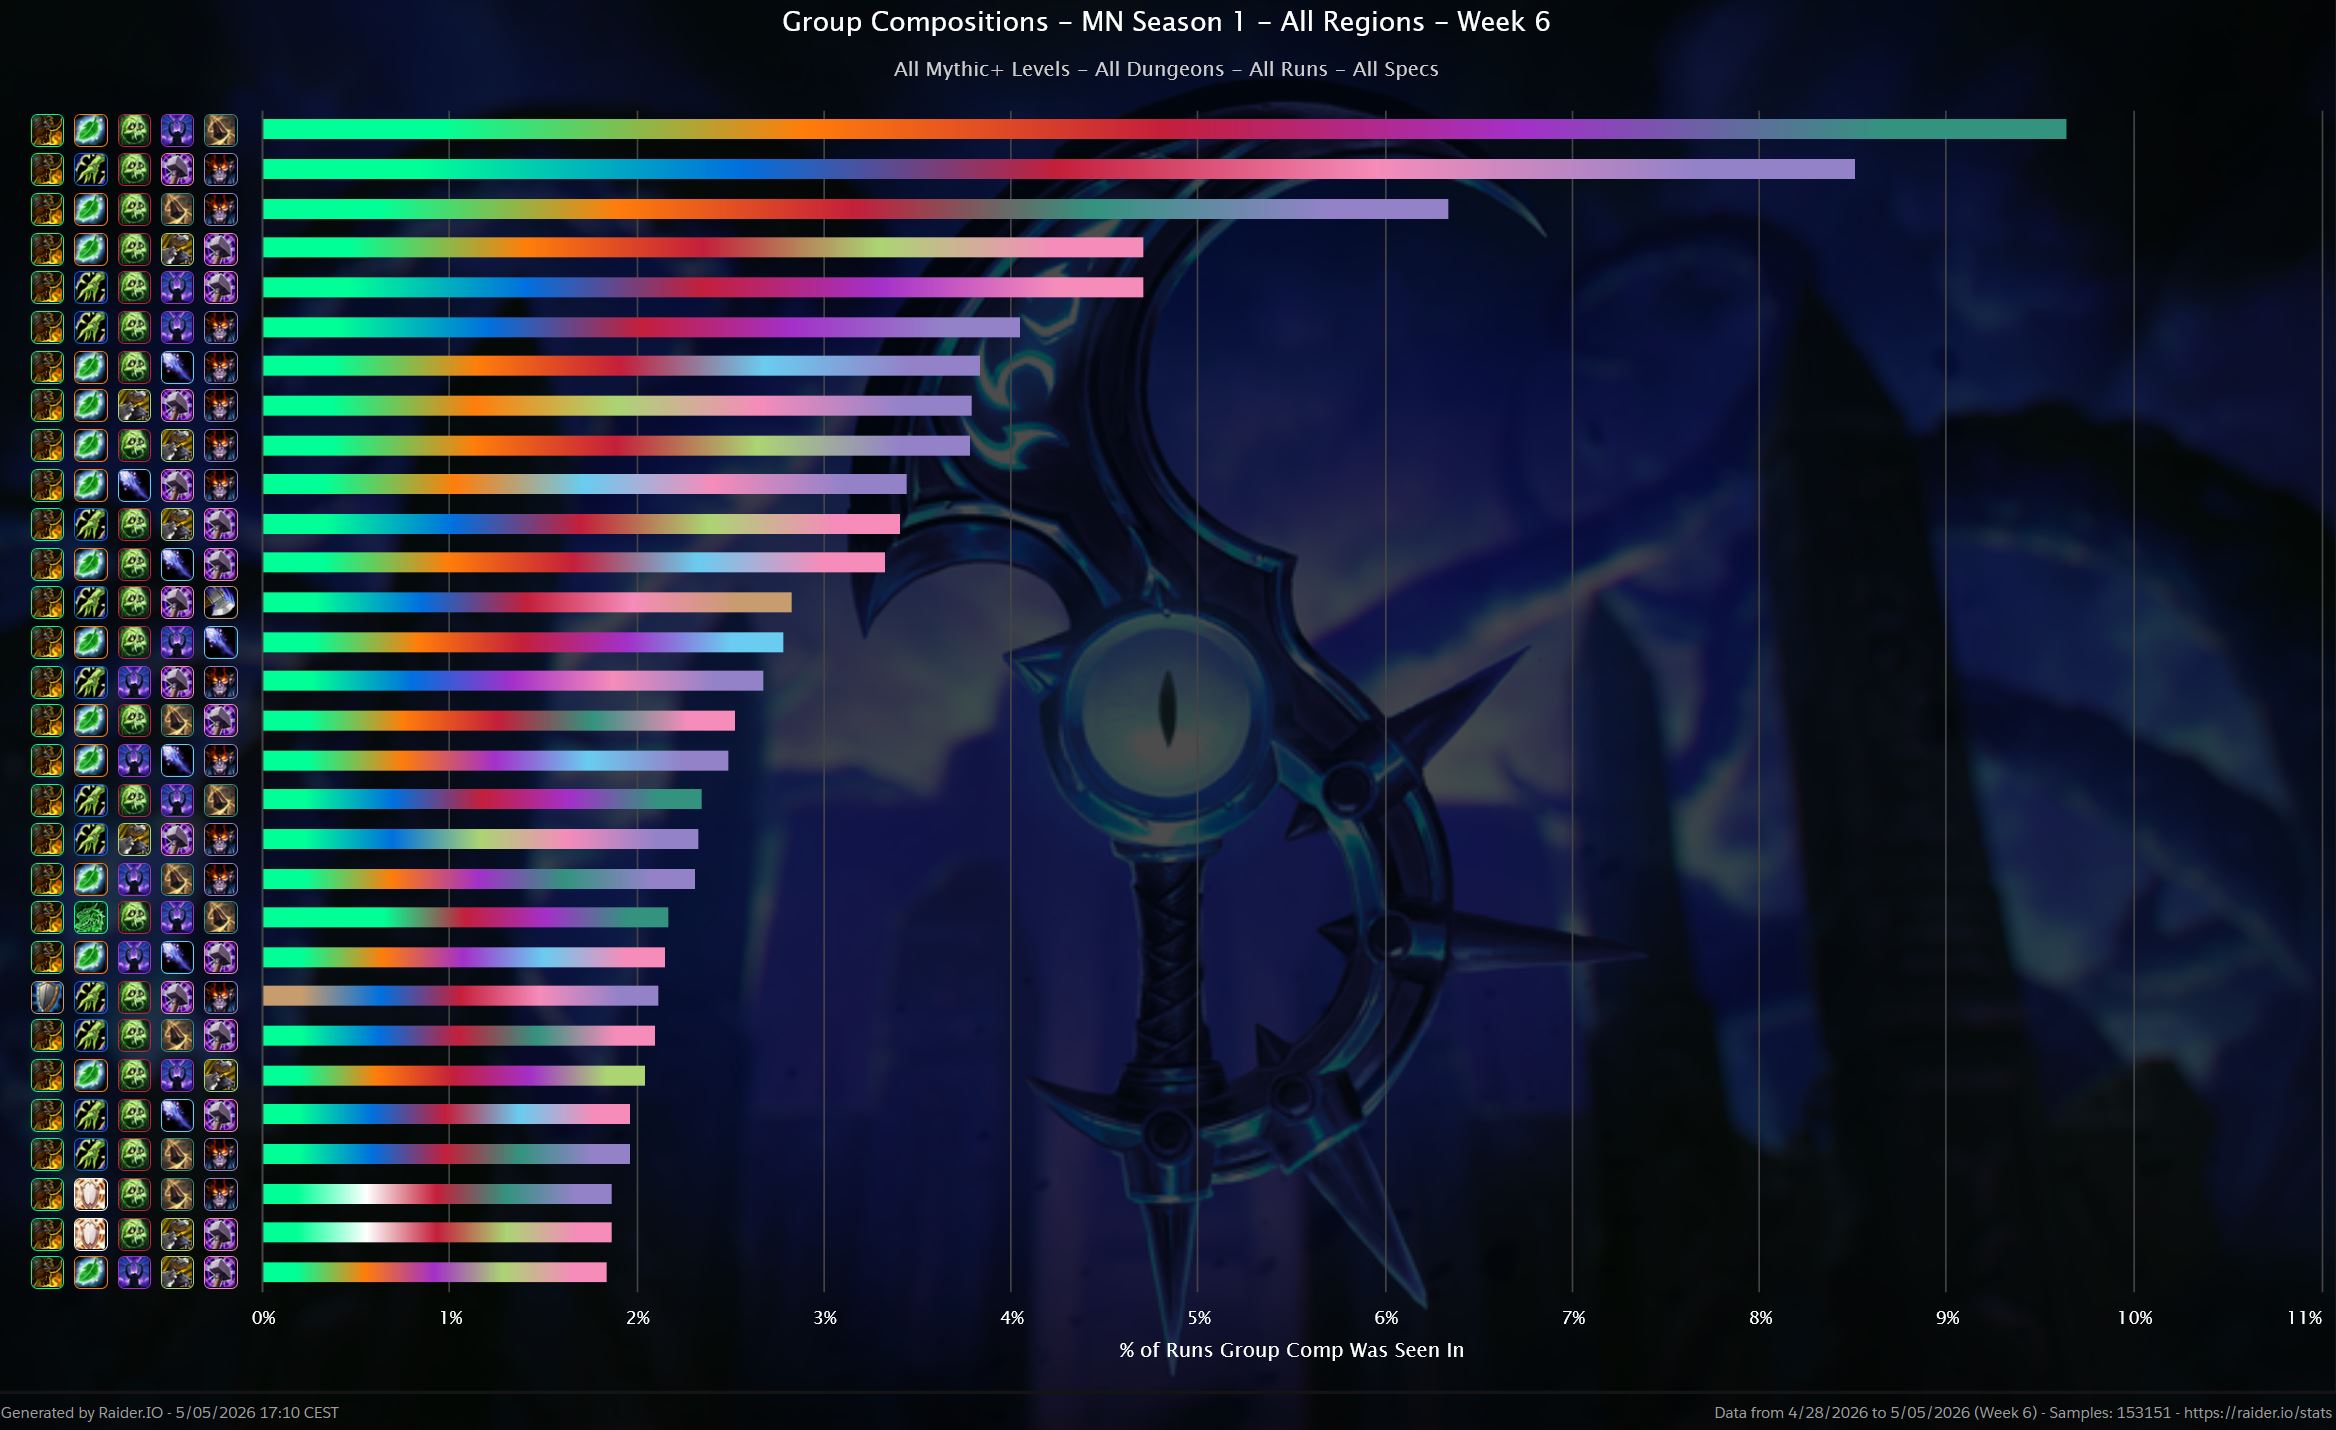Screen dimensions: 2336x1430
Task: Click the purple horned figure icon in the topmost row
Action: (x=177, y=130)
